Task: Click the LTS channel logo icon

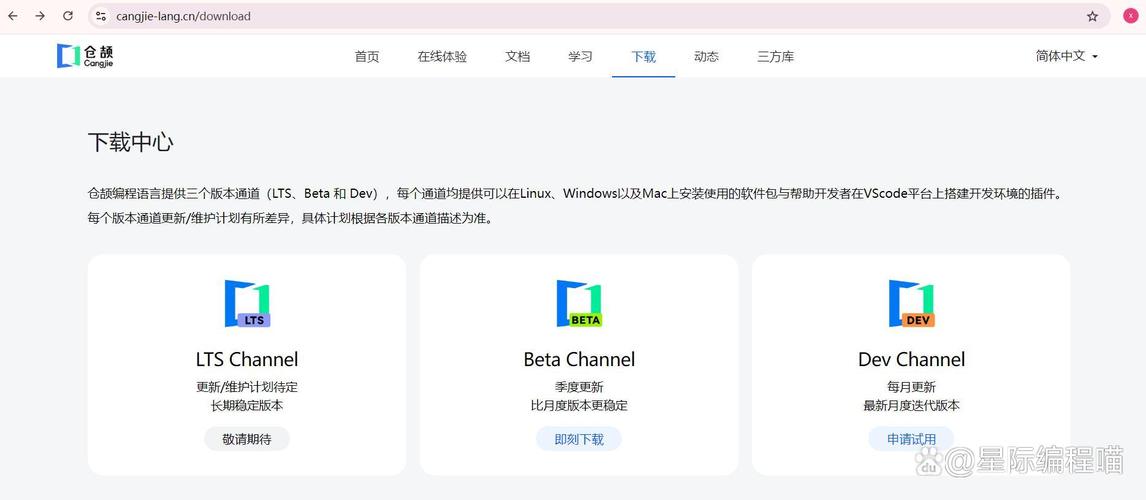Action: coord(247,303)
